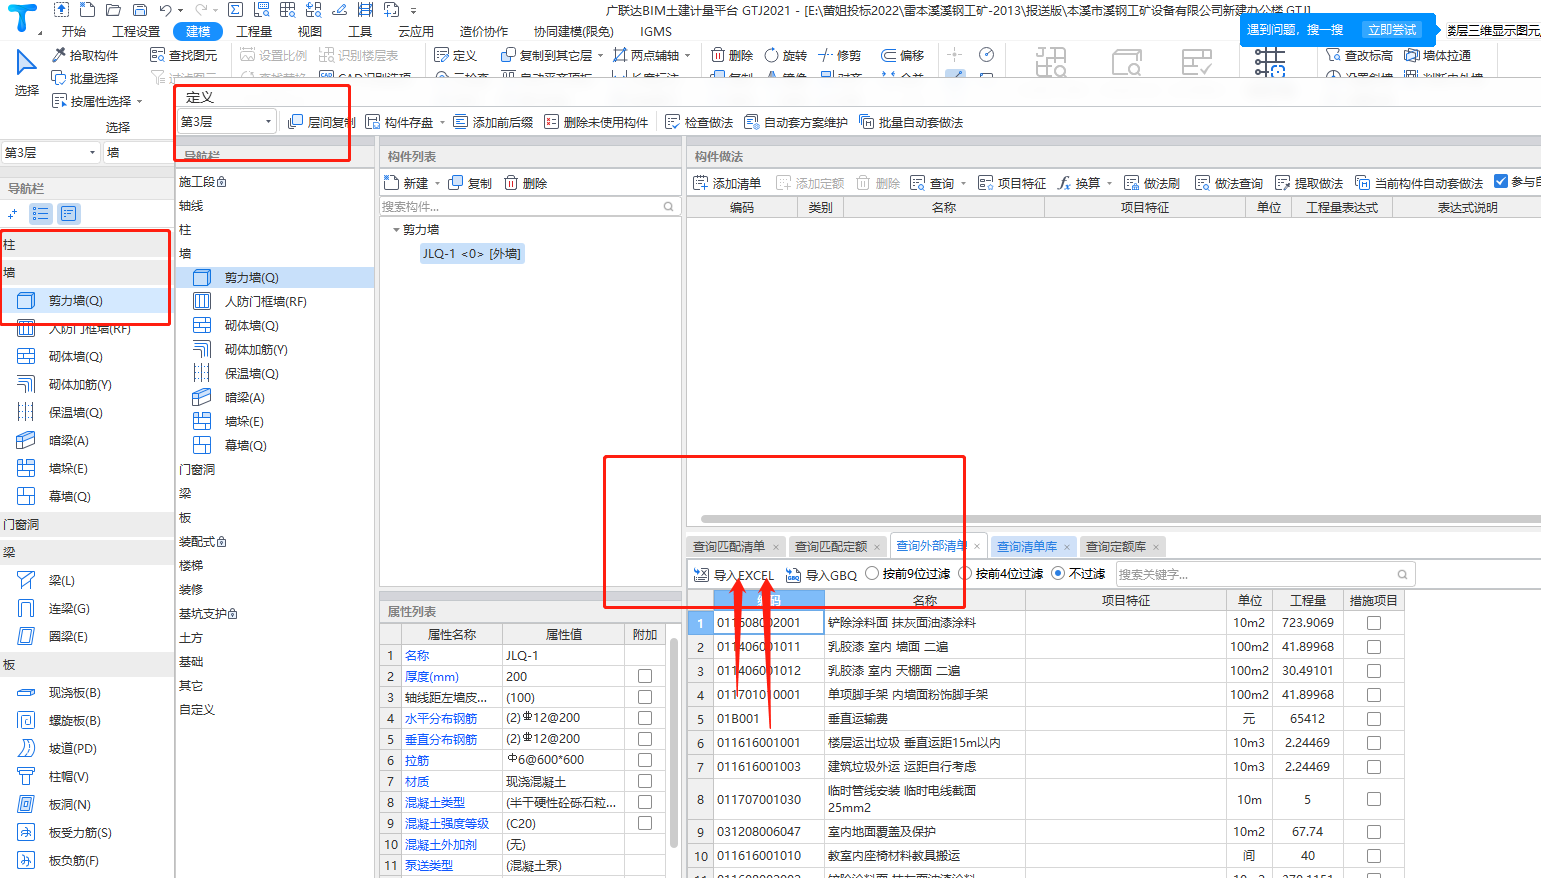Click 做法刷 method brush tool

(1152, 183)
